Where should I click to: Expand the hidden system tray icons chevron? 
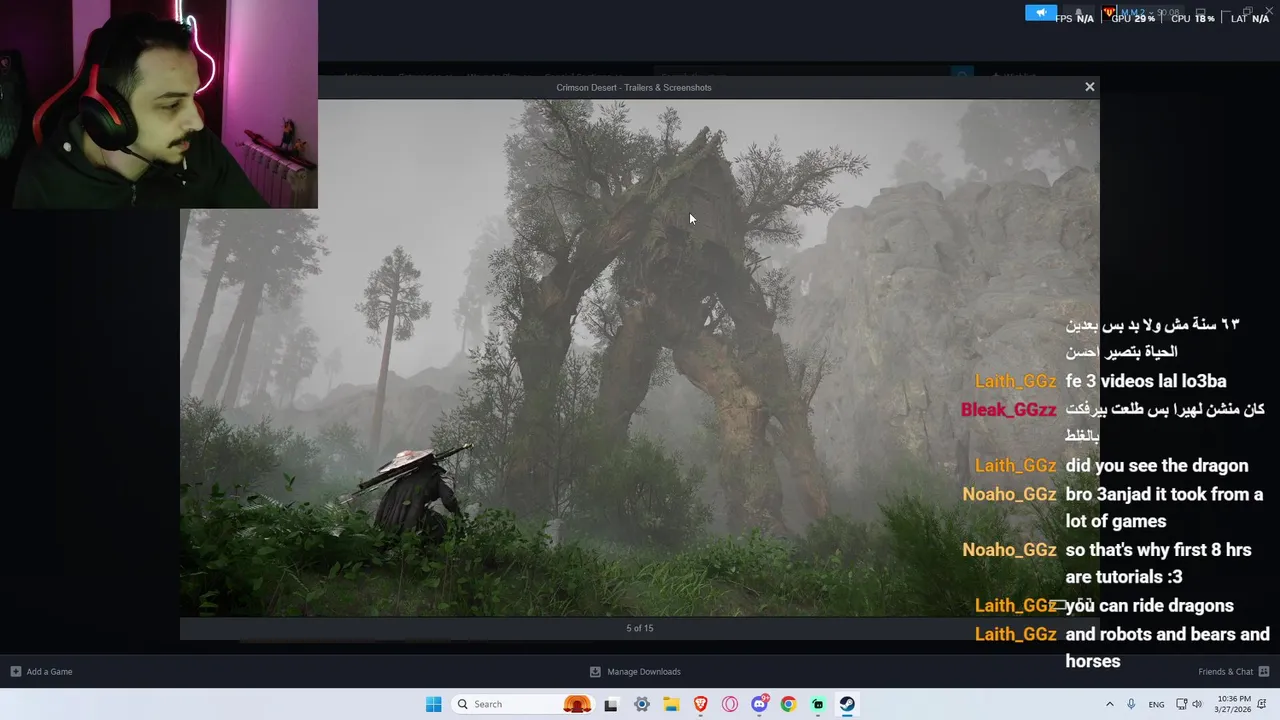[x=1109, y=704]
